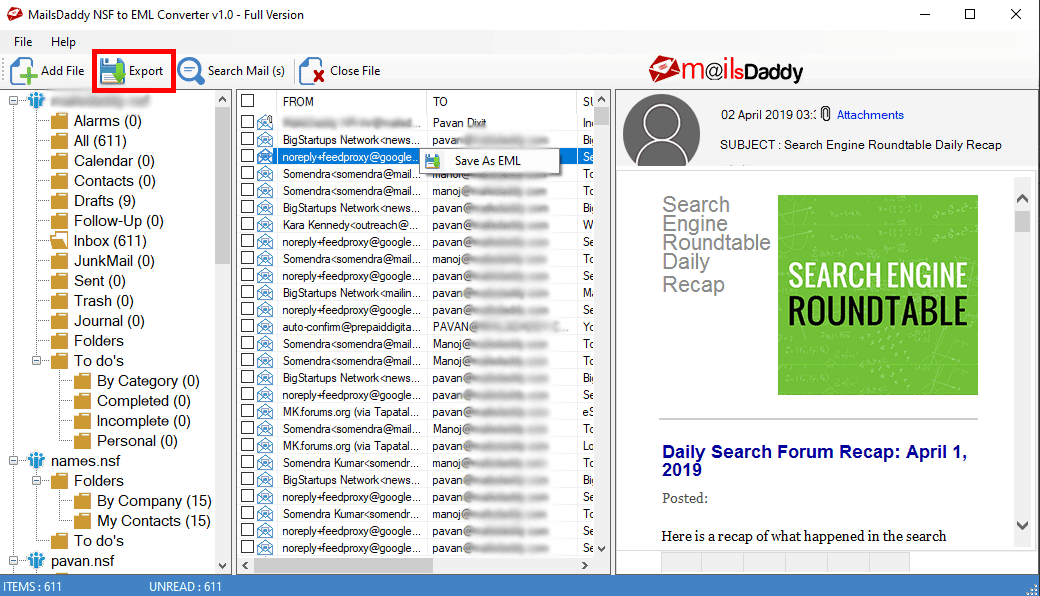Click mail list scroll right arrow
Image resolution: width=1040 pixels, height=596 pixels.
[584, 566]
